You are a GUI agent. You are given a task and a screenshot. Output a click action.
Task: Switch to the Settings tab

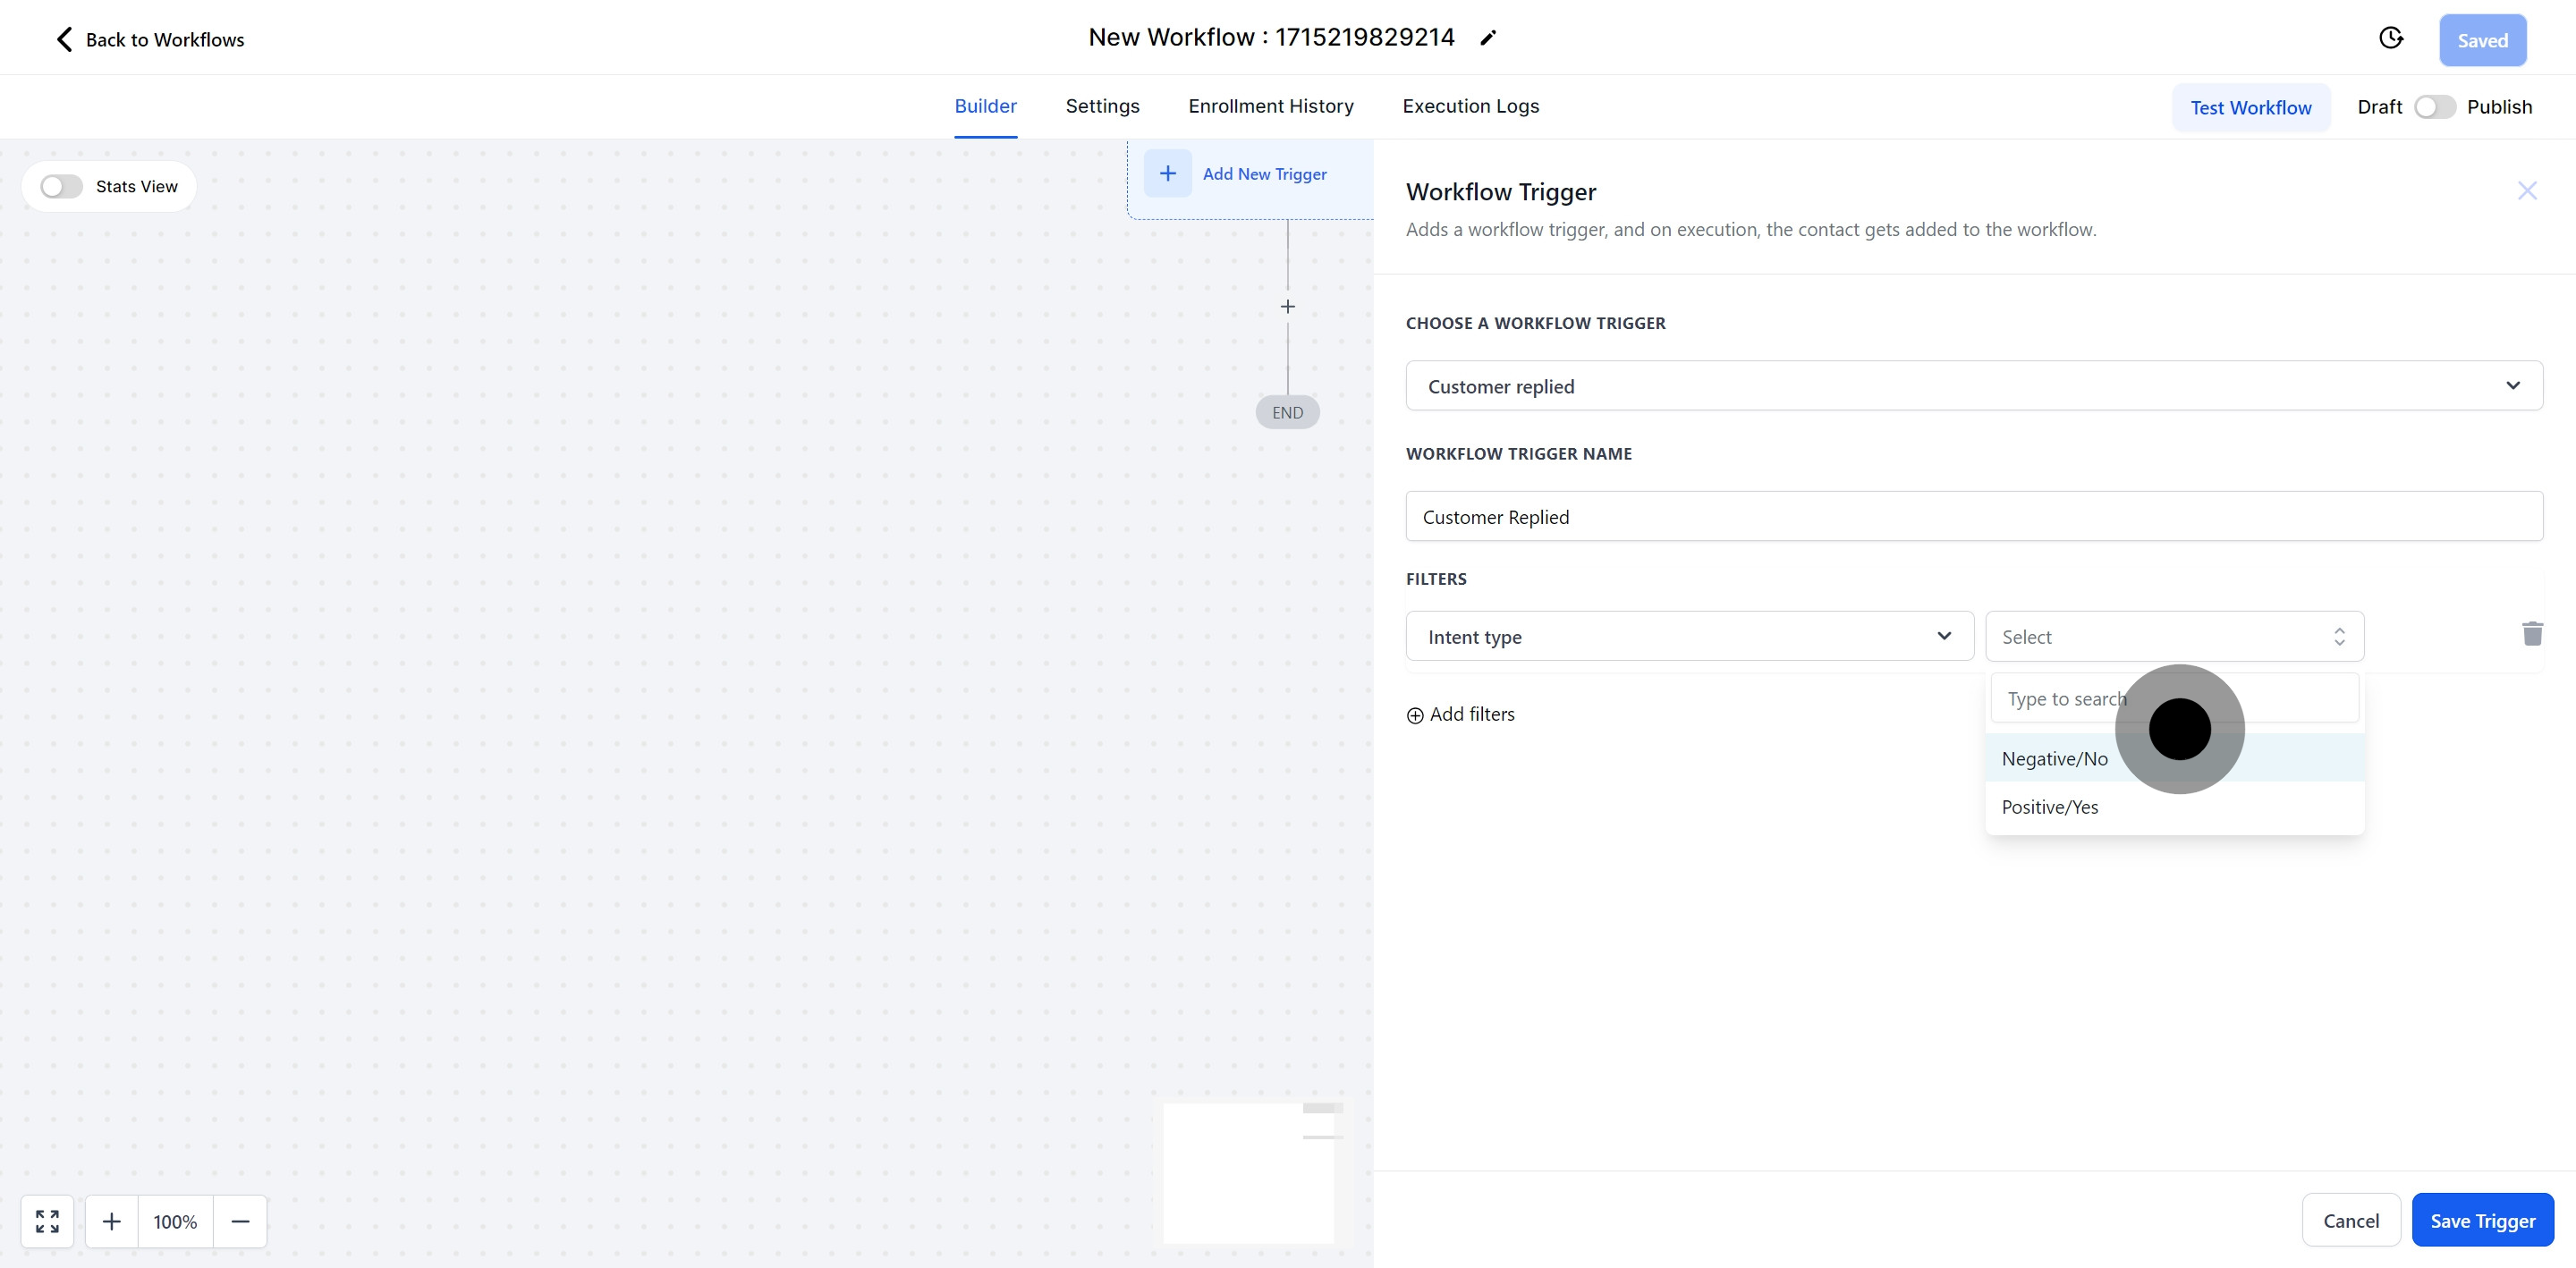pyautogui.click(x=1102, y=106)
